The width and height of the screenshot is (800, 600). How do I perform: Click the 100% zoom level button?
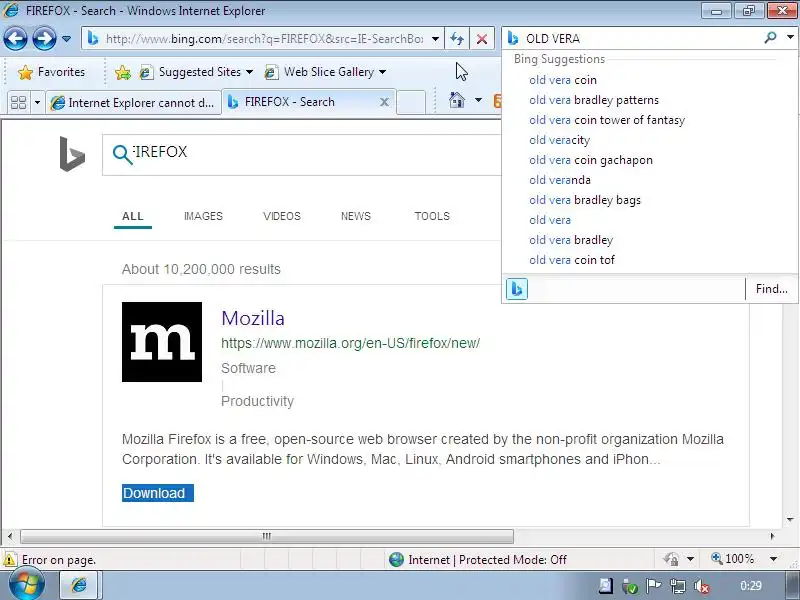pos(733,559)
